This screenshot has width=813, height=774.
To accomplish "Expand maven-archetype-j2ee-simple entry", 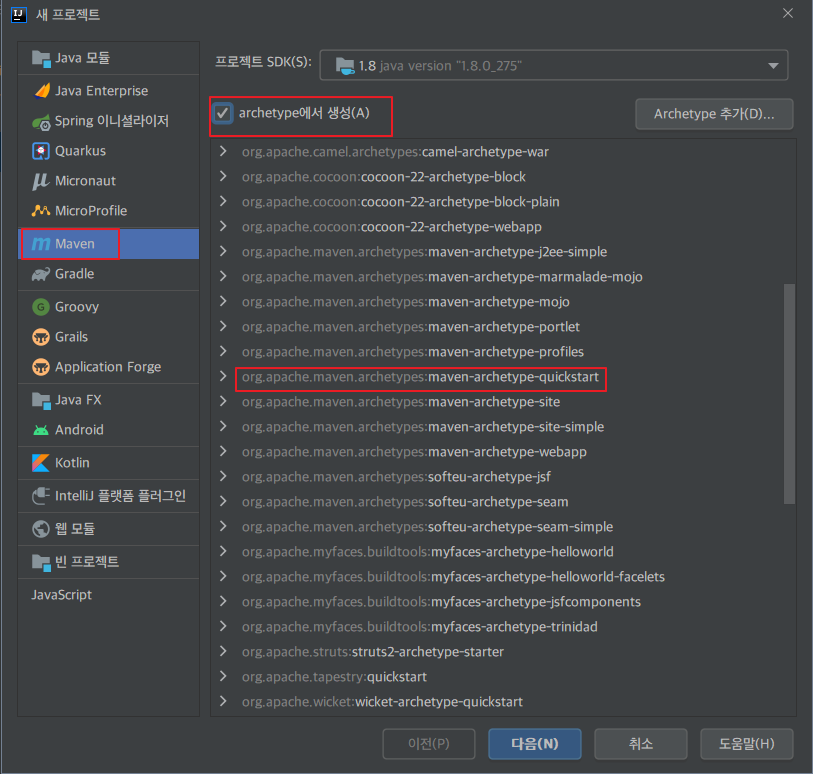I will pos(223,251).
